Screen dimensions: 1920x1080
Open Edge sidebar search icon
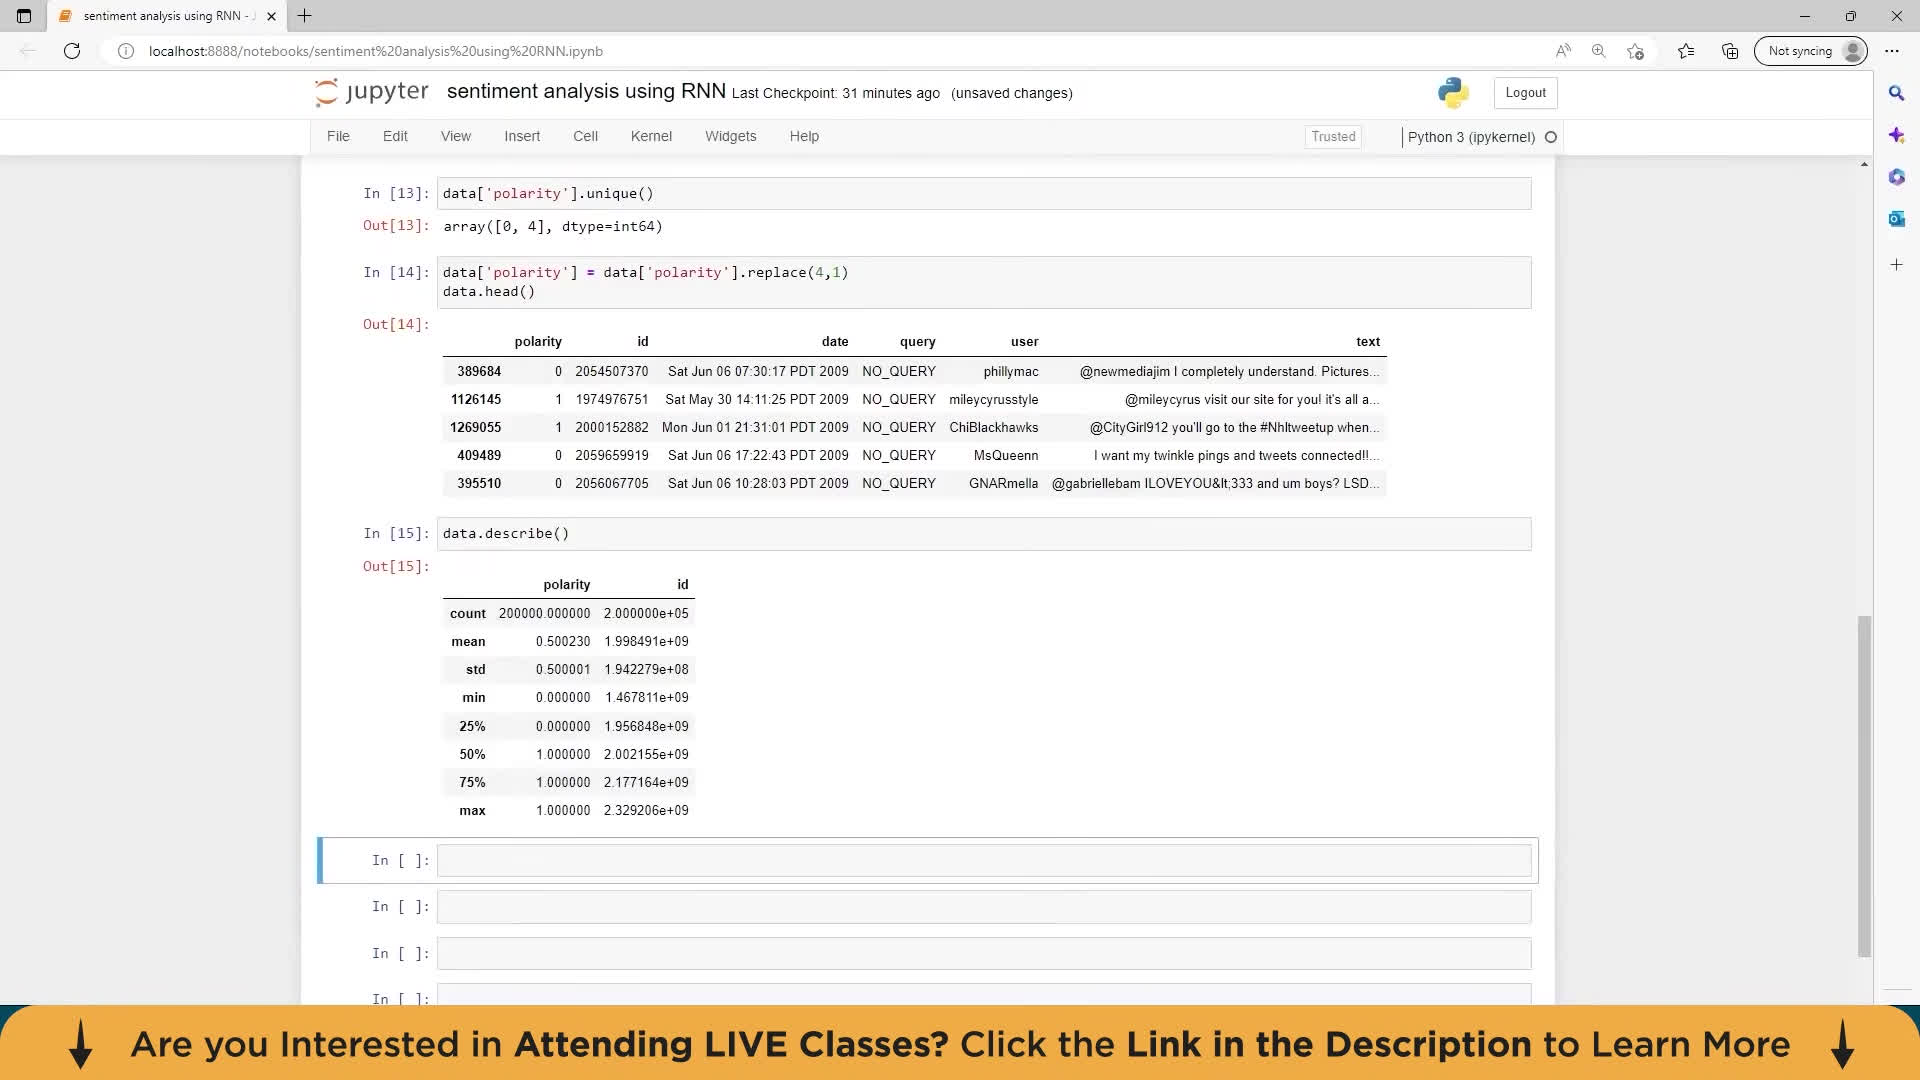tap(1896, 93)
